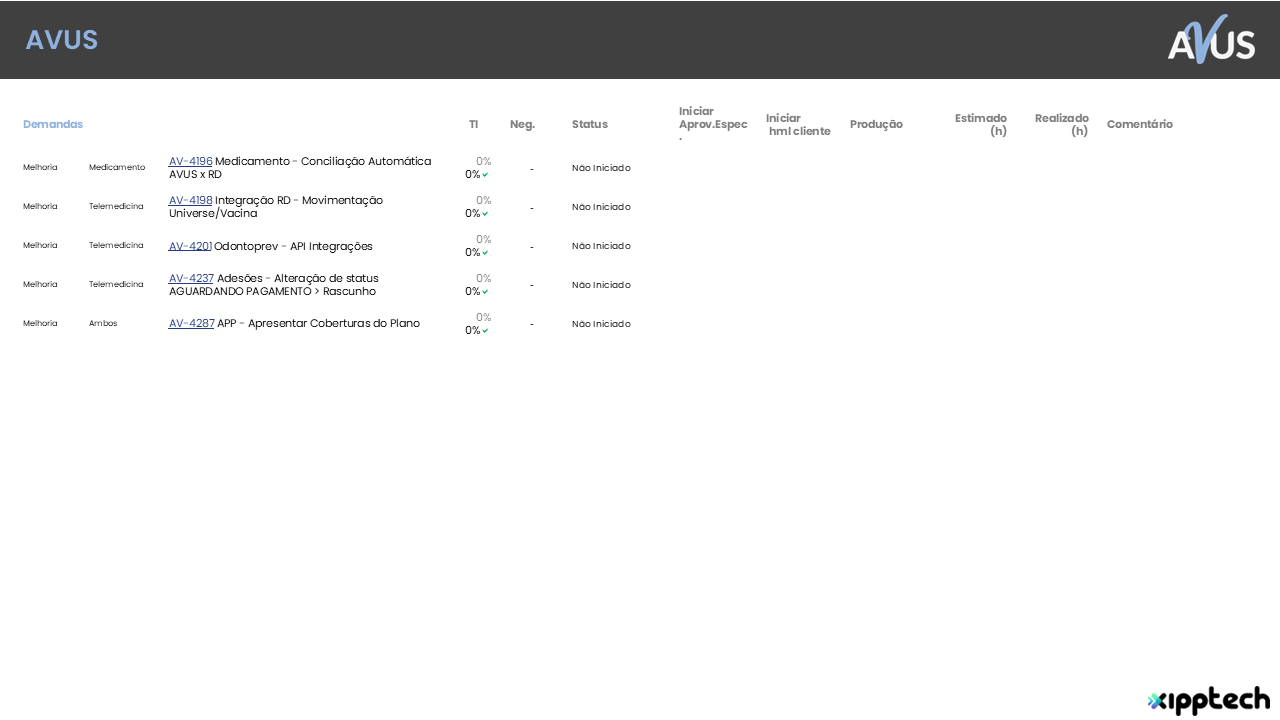
Task: Click Não Iniciado status for AV-4287
Action: tap(601, 324)
